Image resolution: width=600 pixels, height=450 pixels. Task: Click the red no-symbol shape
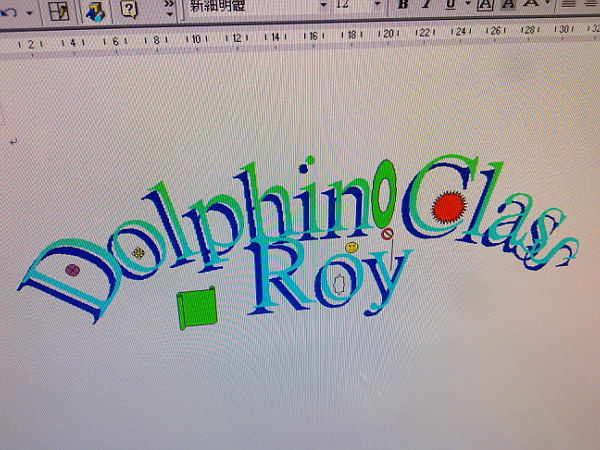click(x=387, y=234)
